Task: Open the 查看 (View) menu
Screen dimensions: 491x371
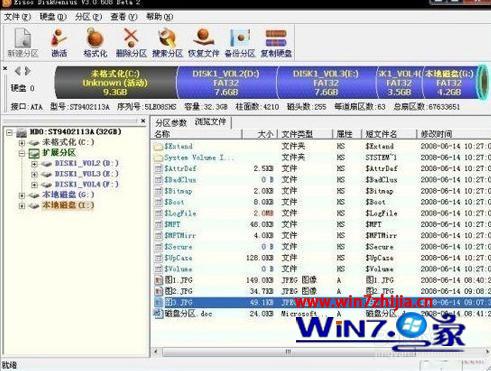Action: click(x=124, y=17)
